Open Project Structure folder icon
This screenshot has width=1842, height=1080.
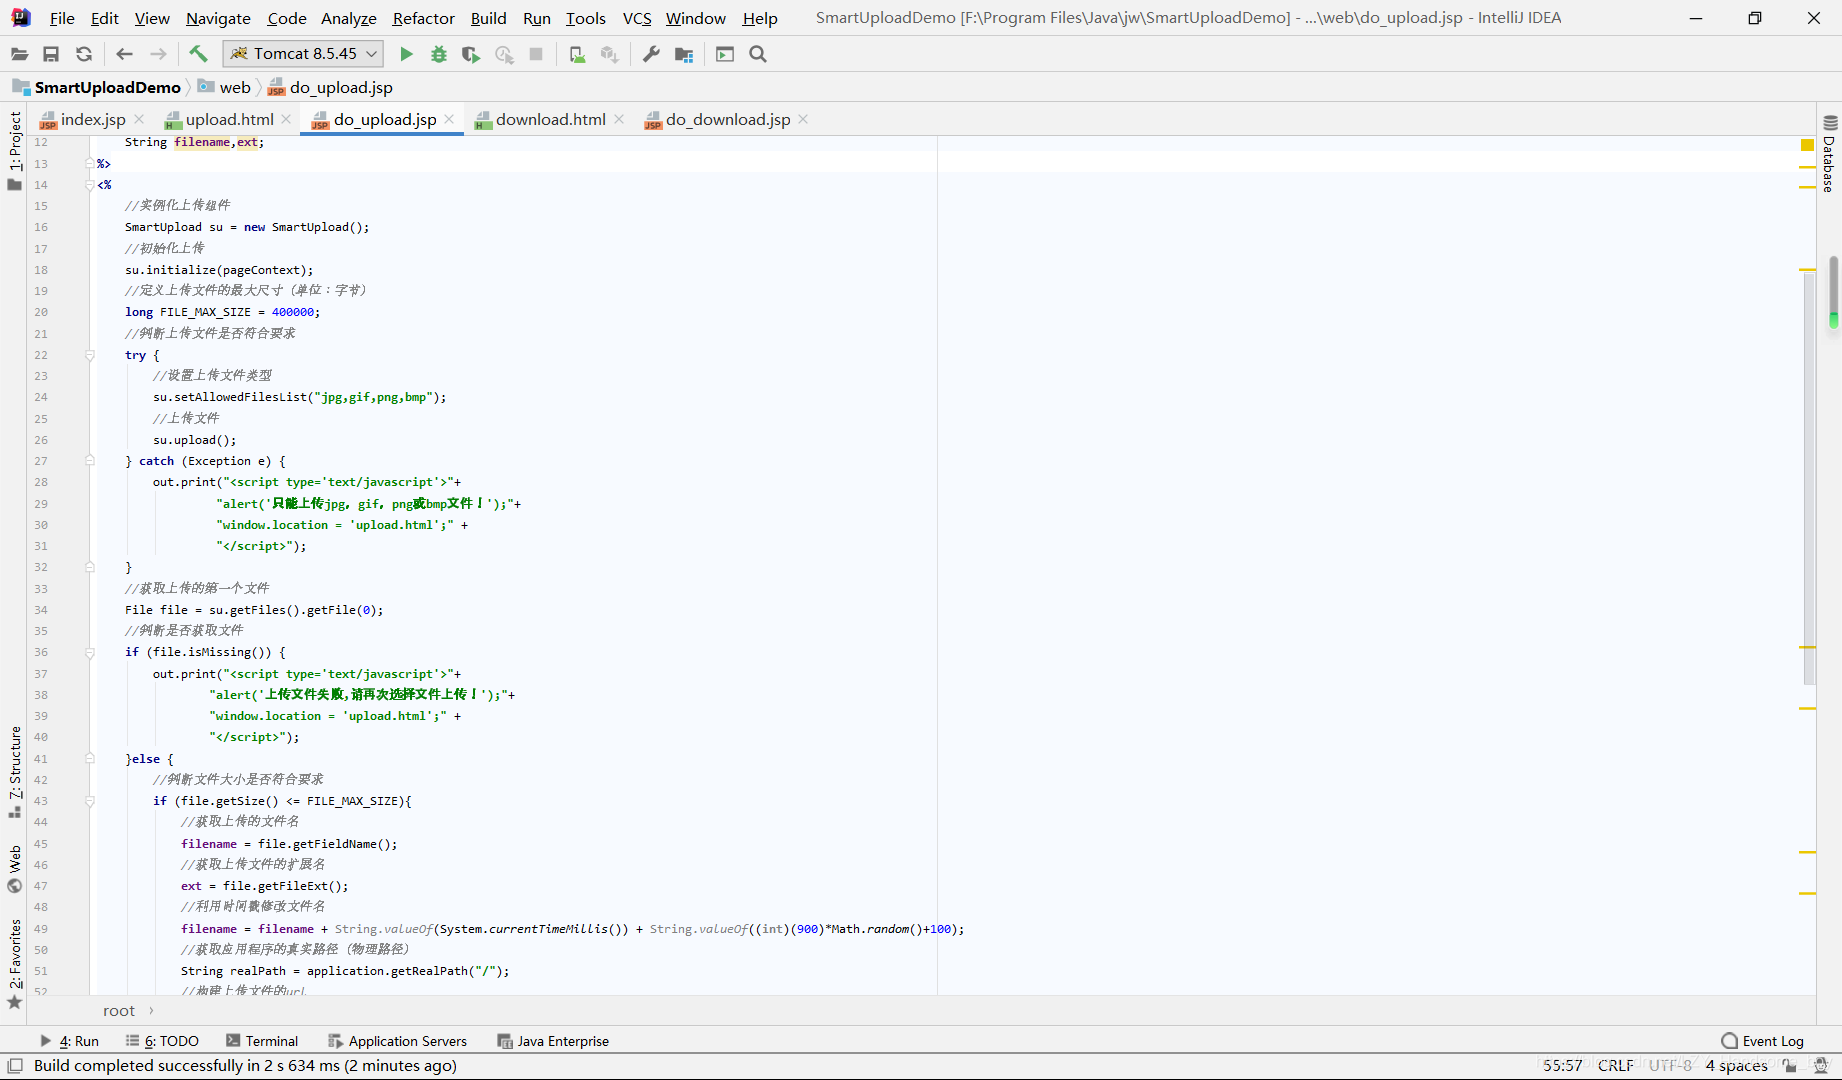point(684,54)
